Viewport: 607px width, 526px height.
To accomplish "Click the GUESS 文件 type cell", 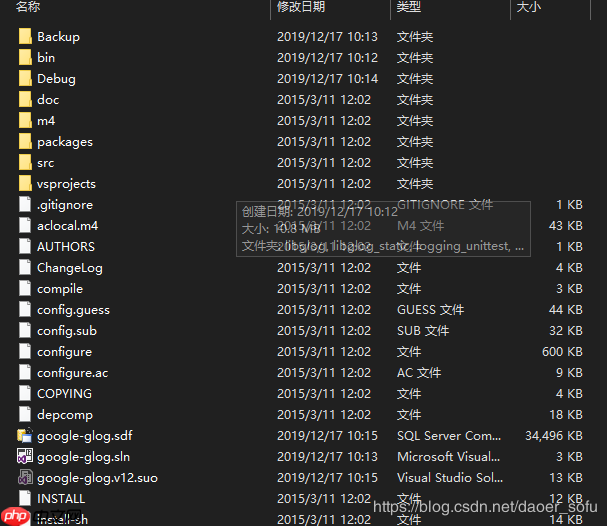I will point(430,310).
